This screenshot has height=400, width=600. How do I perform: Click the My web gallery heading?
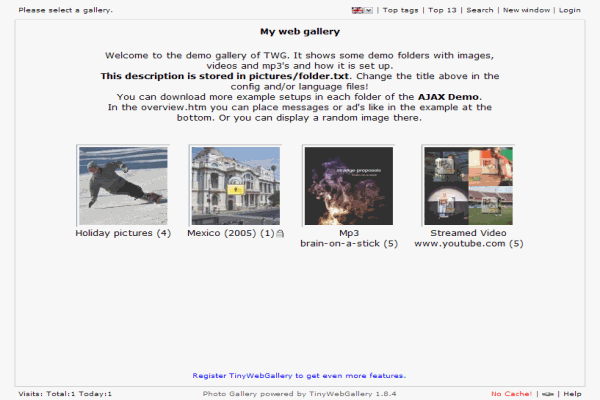(300, 31)
